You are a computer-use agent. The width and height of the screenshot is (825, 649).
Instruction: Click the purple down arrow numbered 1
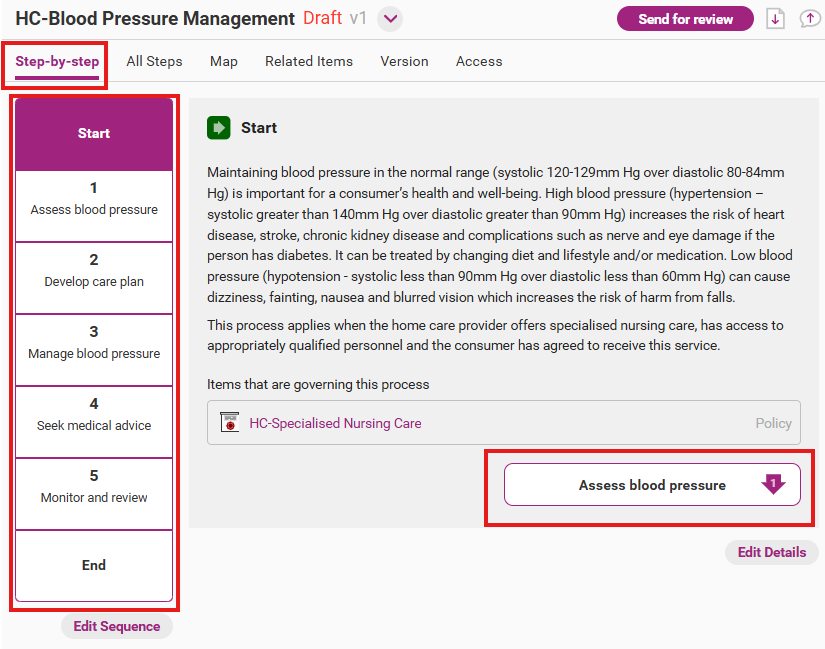pos(773,484)
